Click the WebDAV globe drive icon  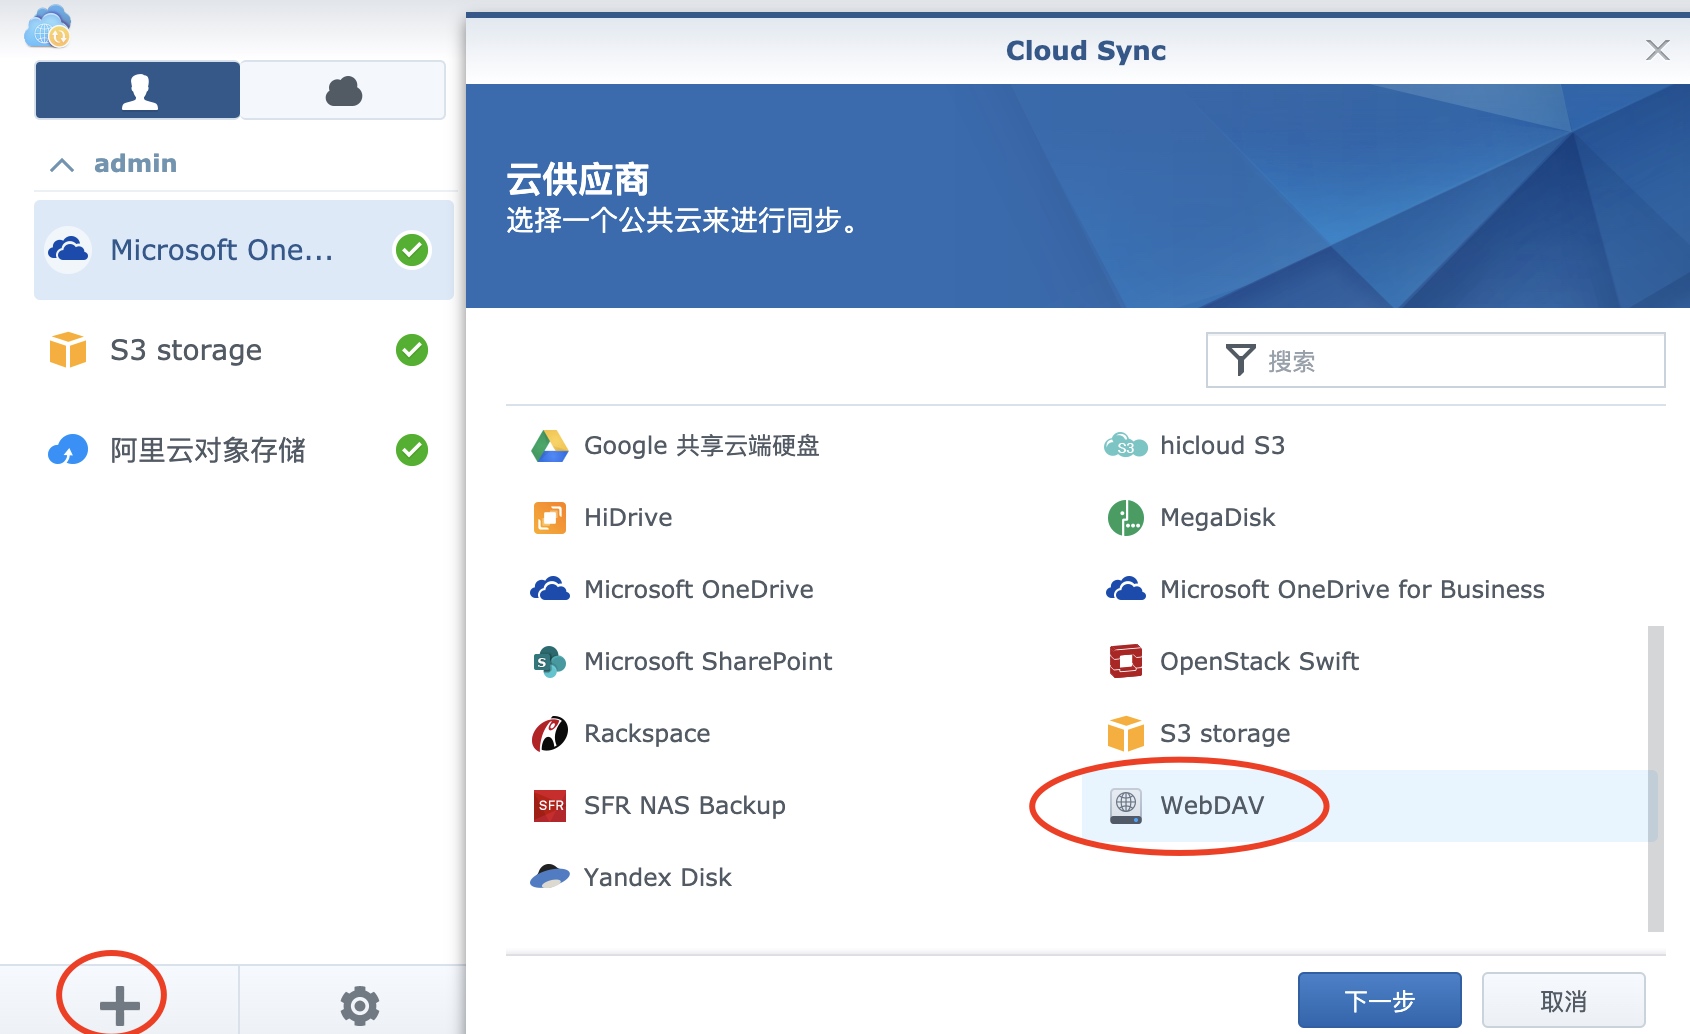coord(1126,806)
